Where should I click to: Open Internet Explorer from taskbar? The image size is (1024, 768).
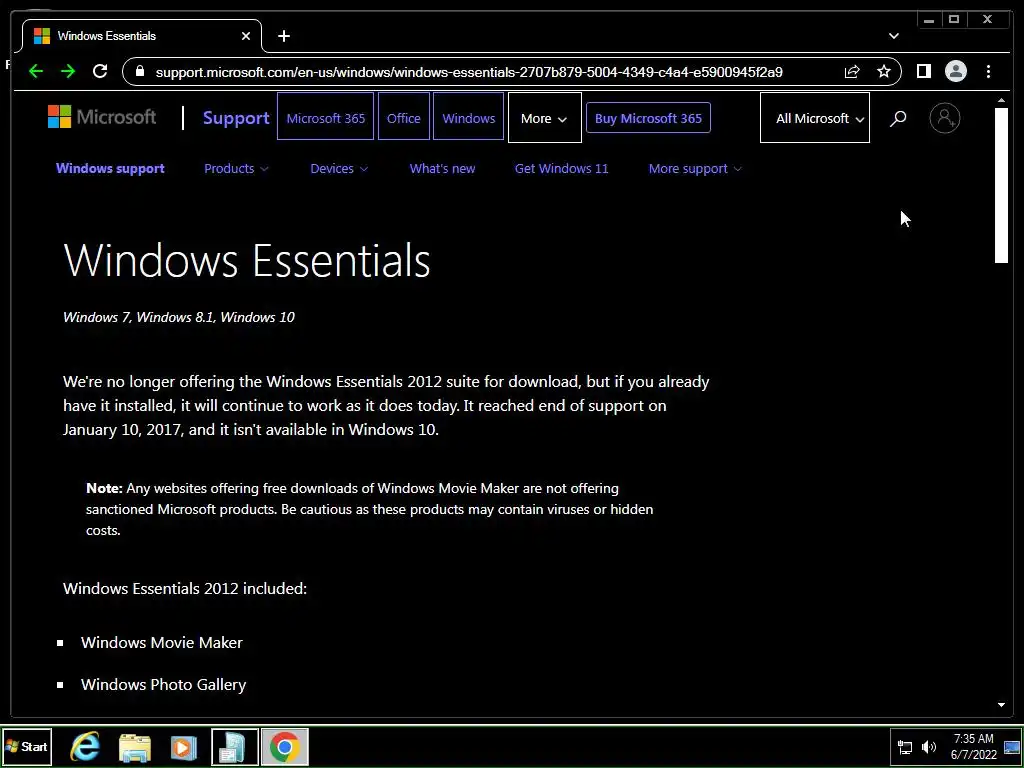pos(85,747)
